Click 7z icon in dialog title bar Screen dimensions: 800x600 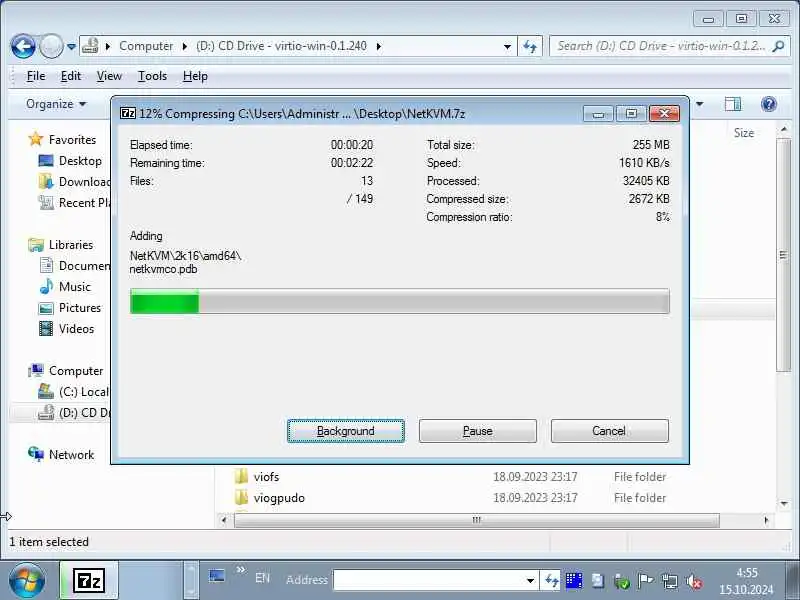coord(128,113)
